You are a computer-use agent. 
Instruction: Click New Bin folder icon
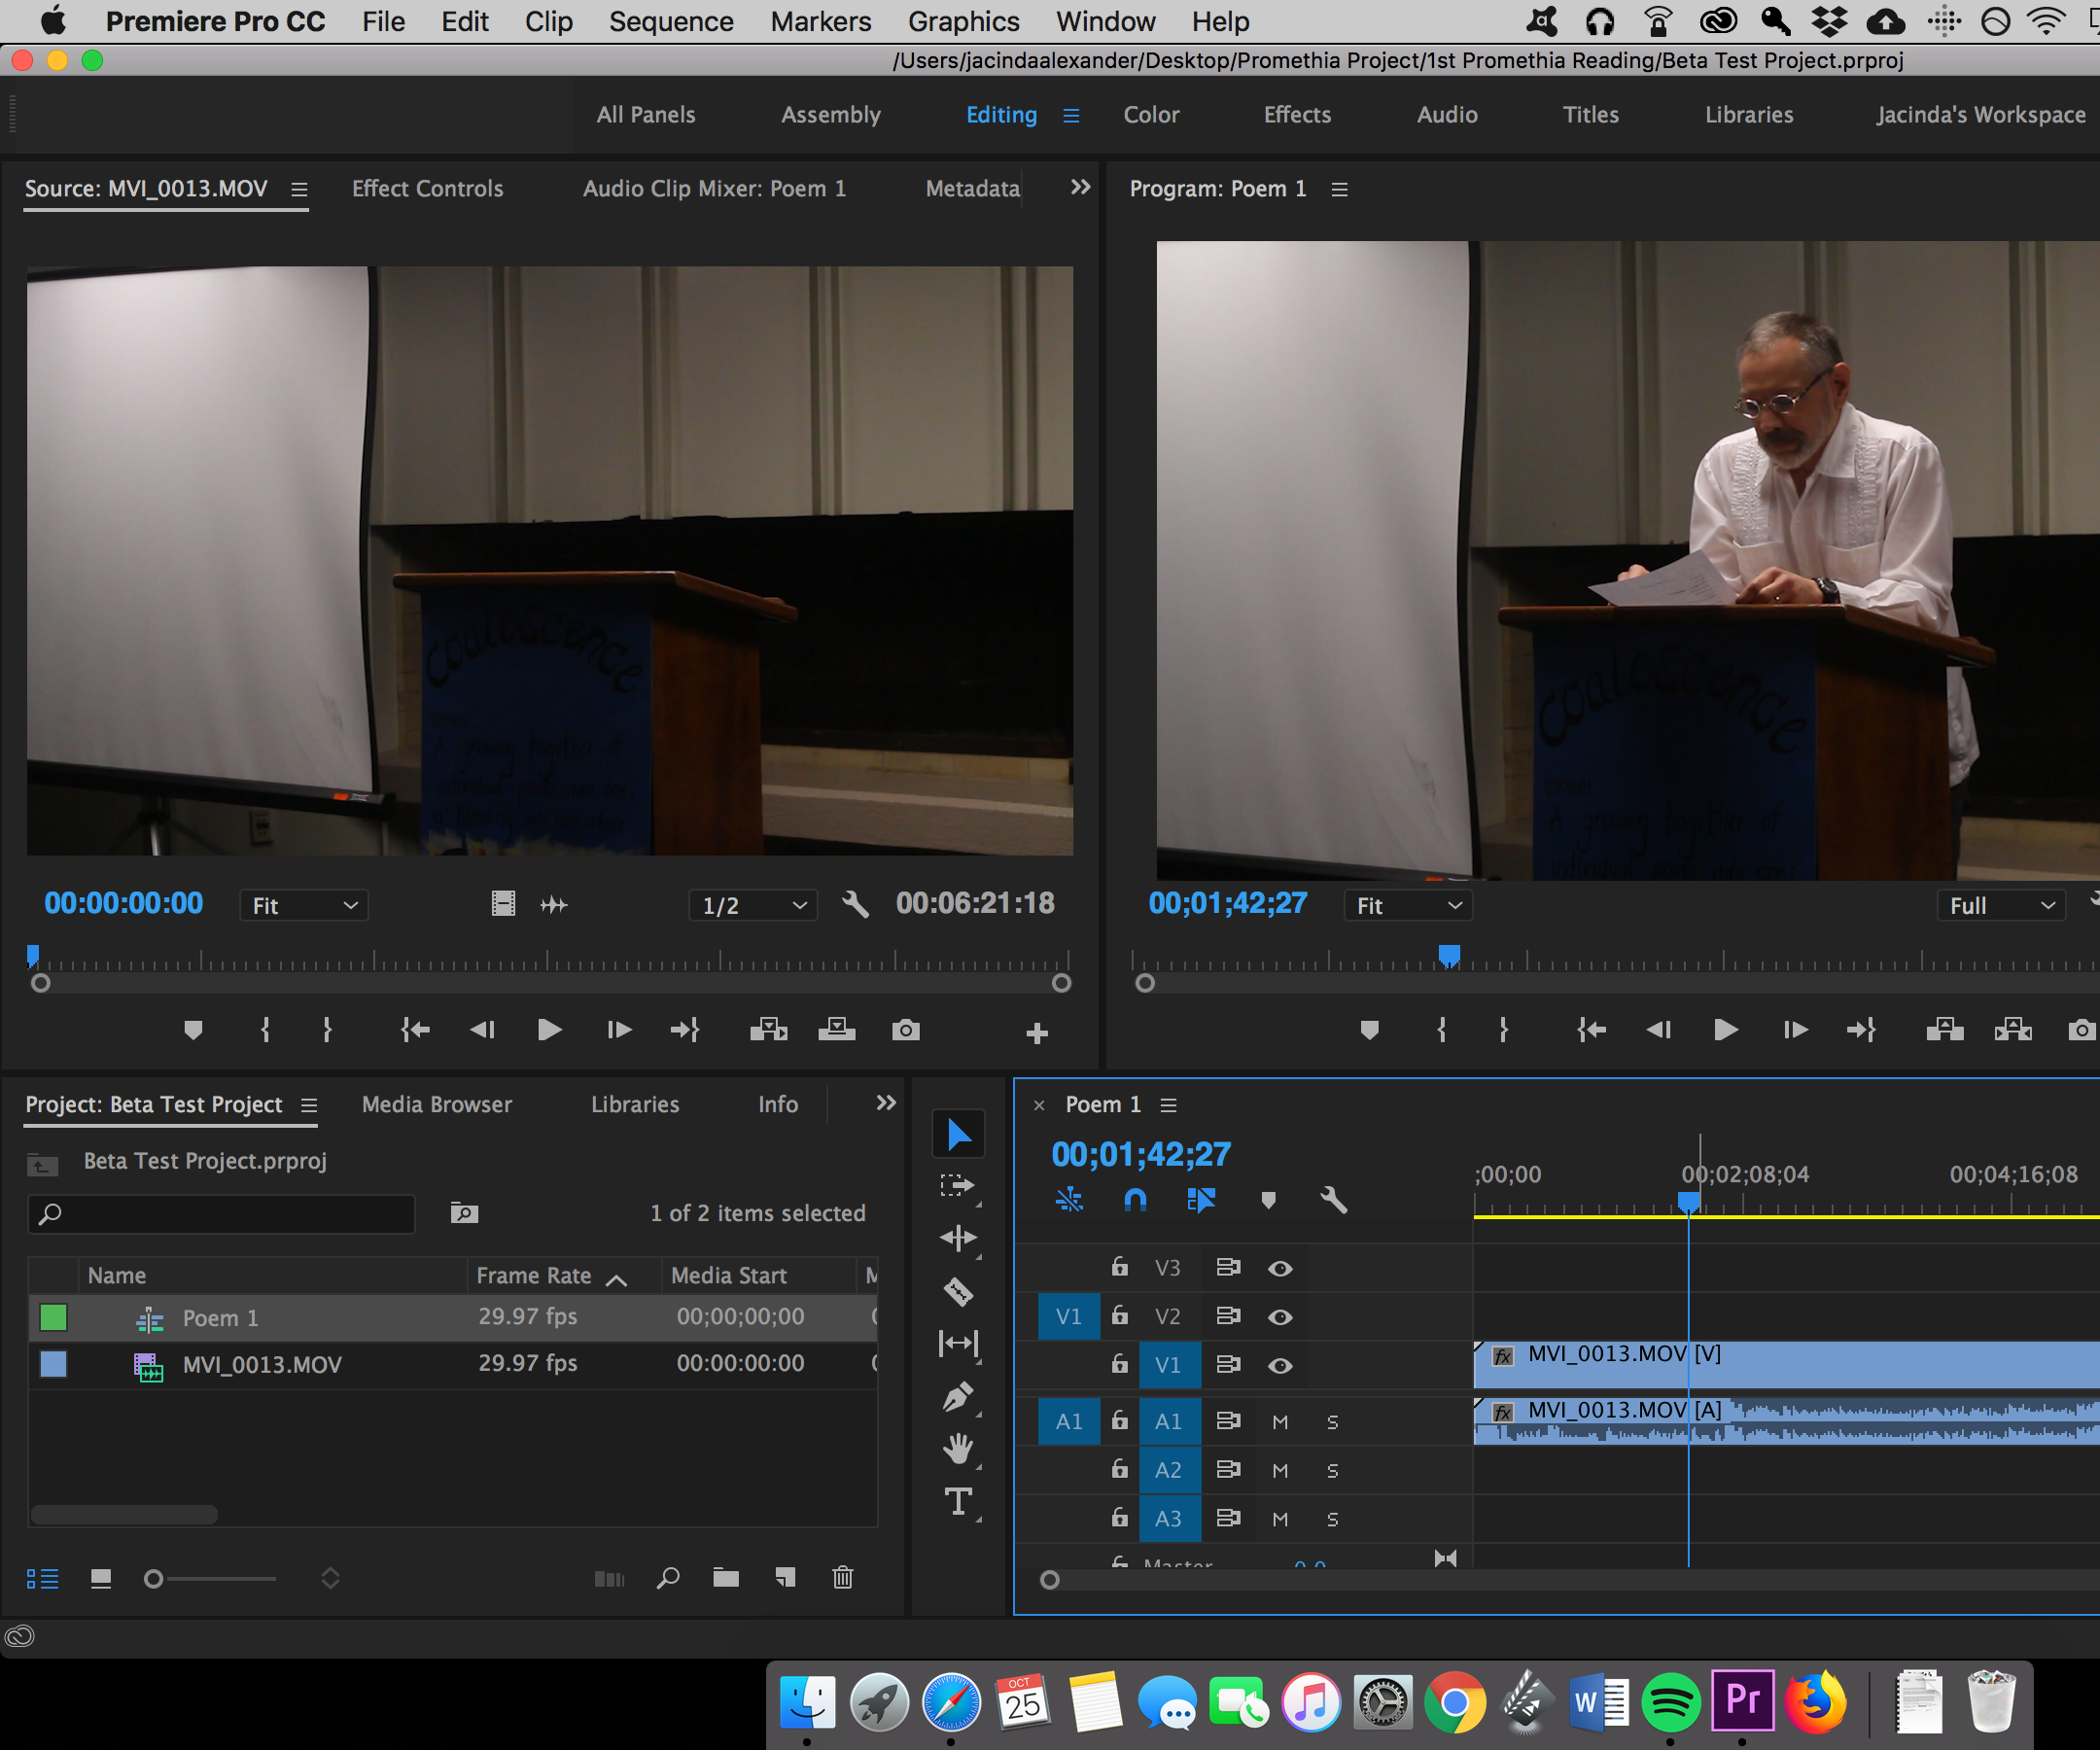tap(726, 1578)
